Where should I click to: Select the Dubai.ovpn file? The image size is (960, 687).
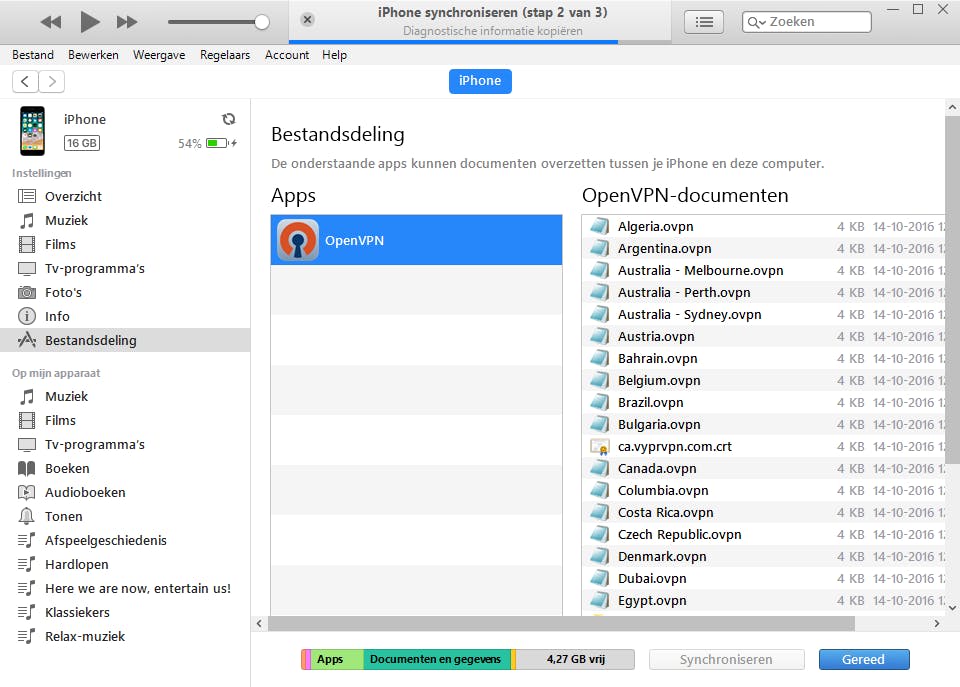coord(764,579)
